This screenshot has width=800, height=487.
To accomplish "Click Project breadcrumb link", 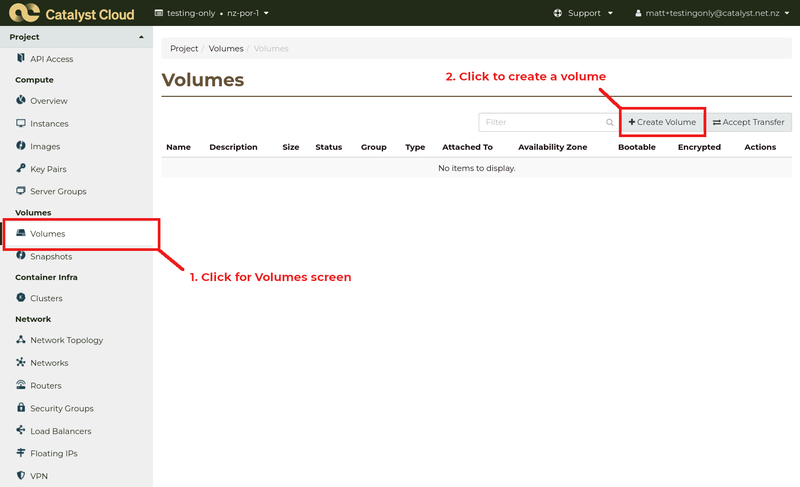I will [184, 48].
